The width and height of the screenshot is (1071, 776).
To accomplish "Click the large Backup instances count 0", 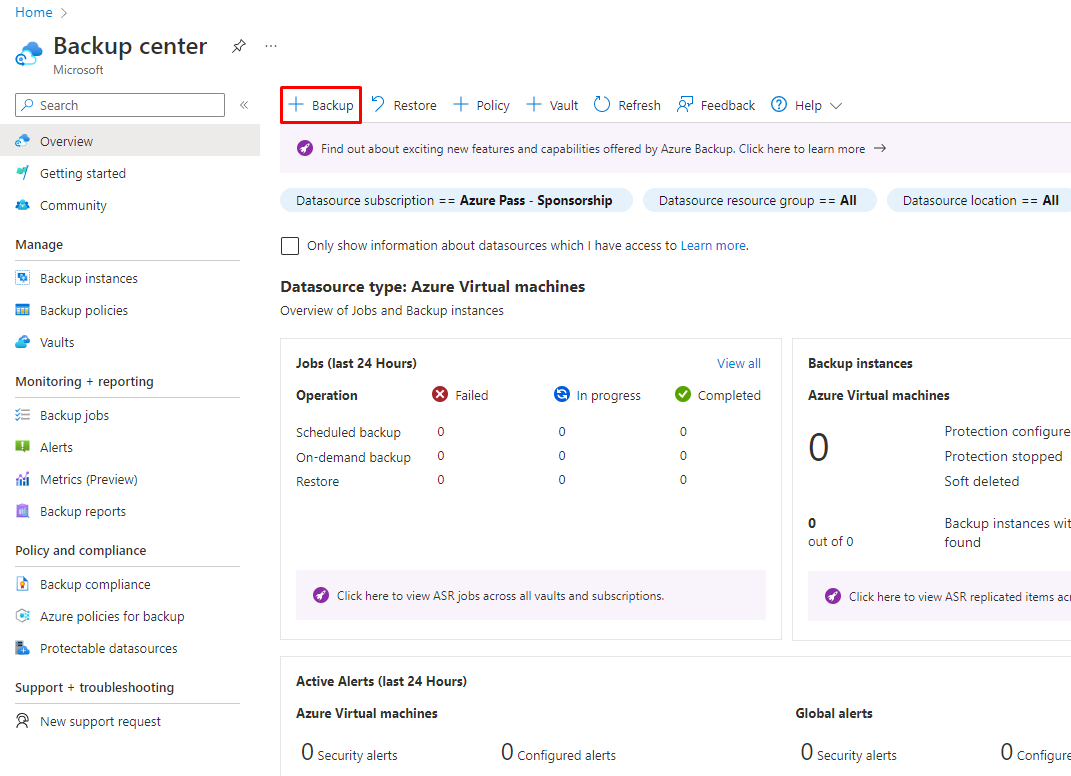I will 818,447.
